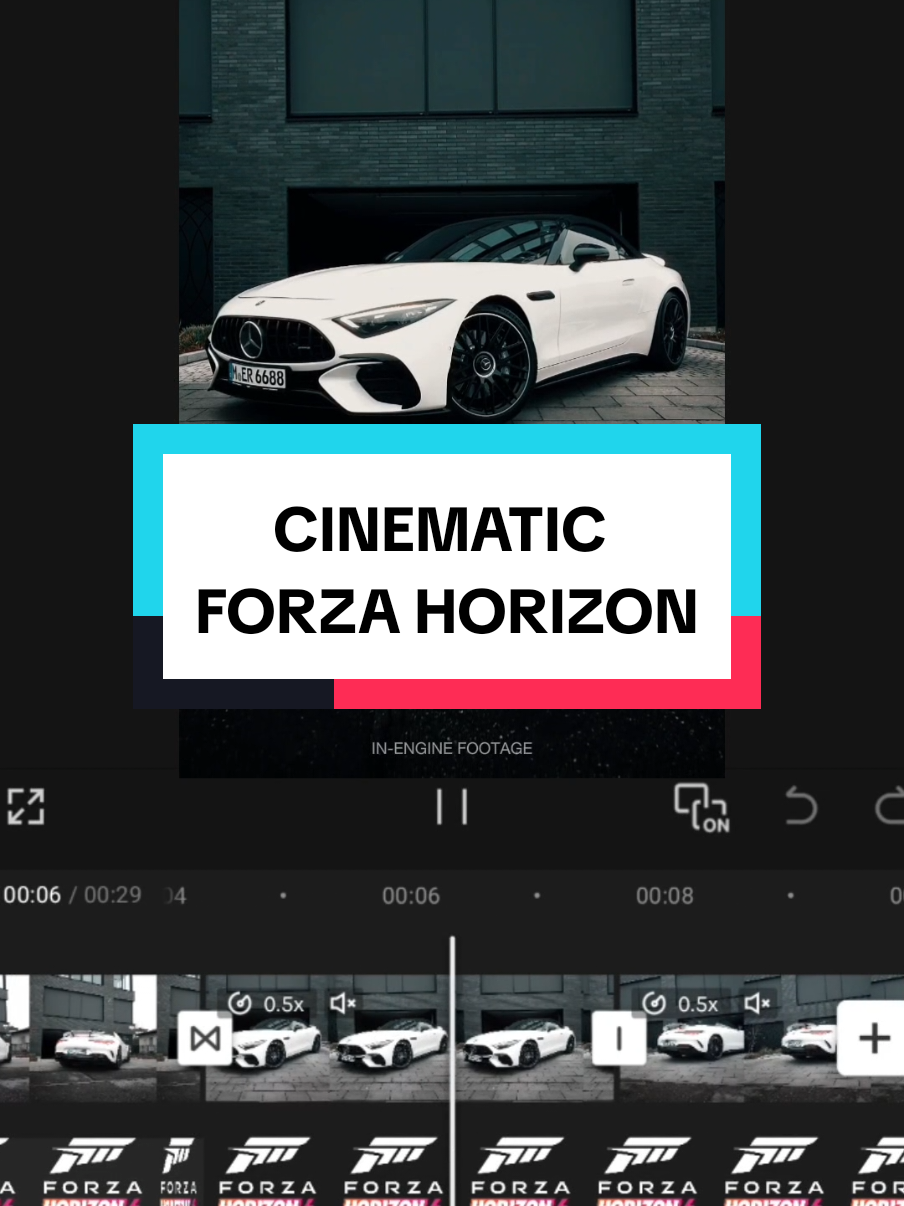Click the 00:06 ruler mark
Image resolution: width=904 pixels, height=1206 pixels.
point(411,895)
